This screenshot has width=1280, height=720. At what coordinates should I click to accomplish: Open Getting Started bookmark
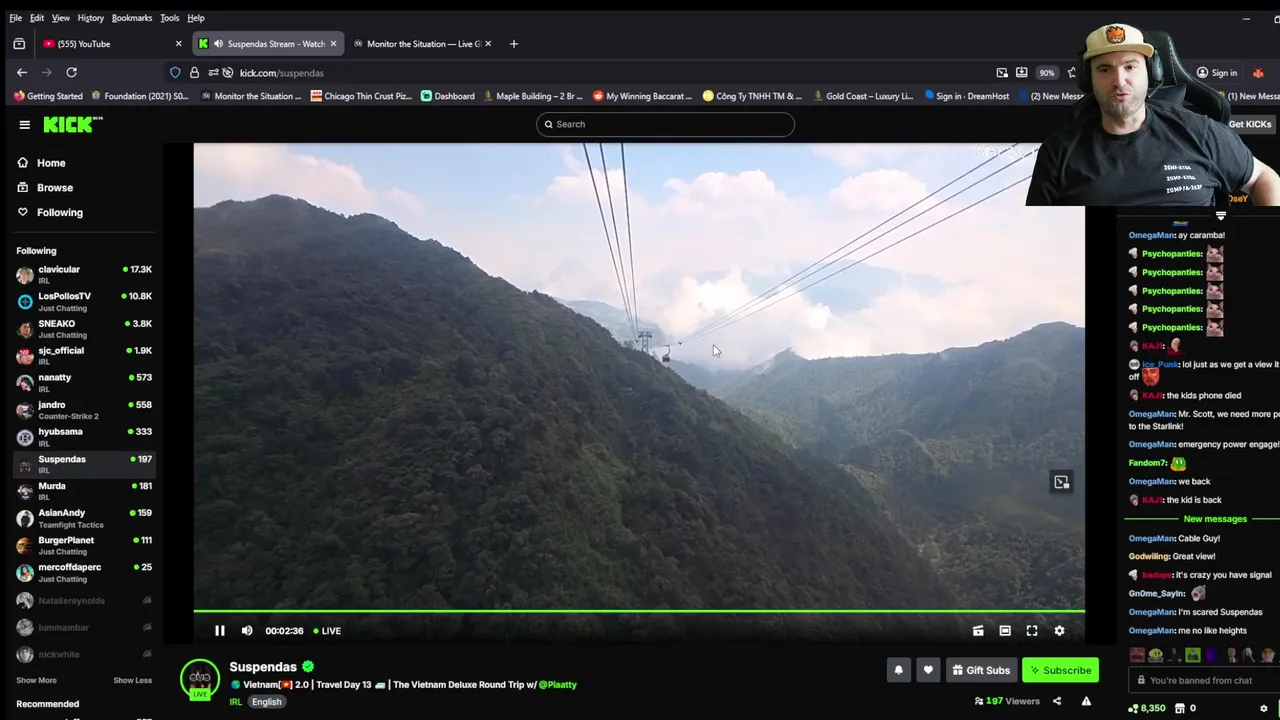pos(48,96)
